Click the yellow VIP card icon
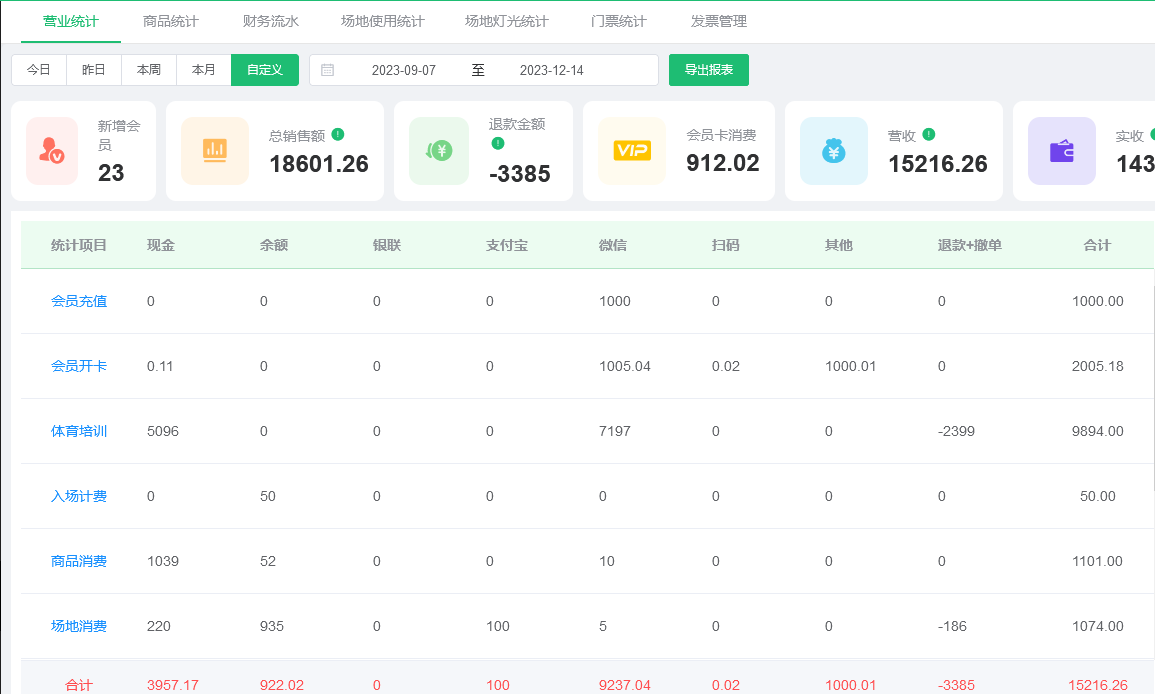 pyautogui.click(x=632, y=151)
